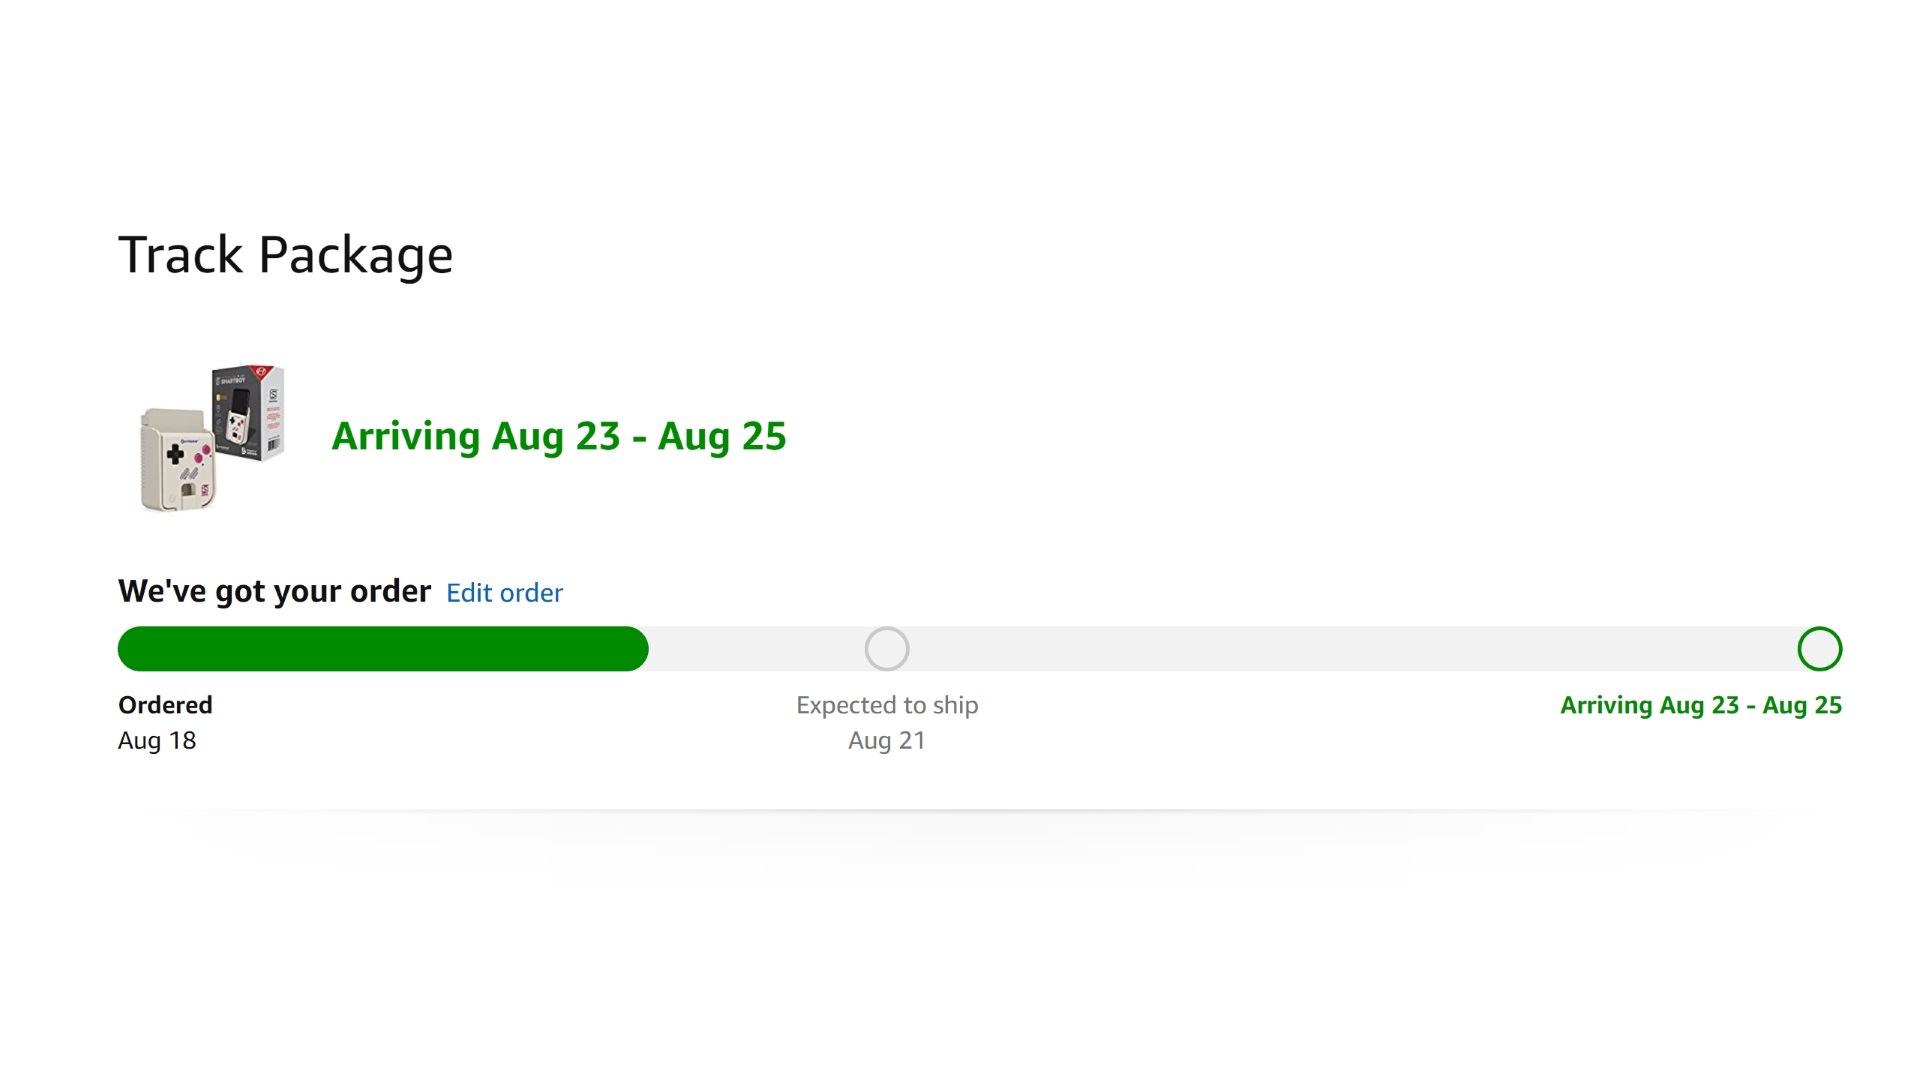Click the black D-pad on the device image
The image size is (1920, 1080).
click(x=175, y=454)
